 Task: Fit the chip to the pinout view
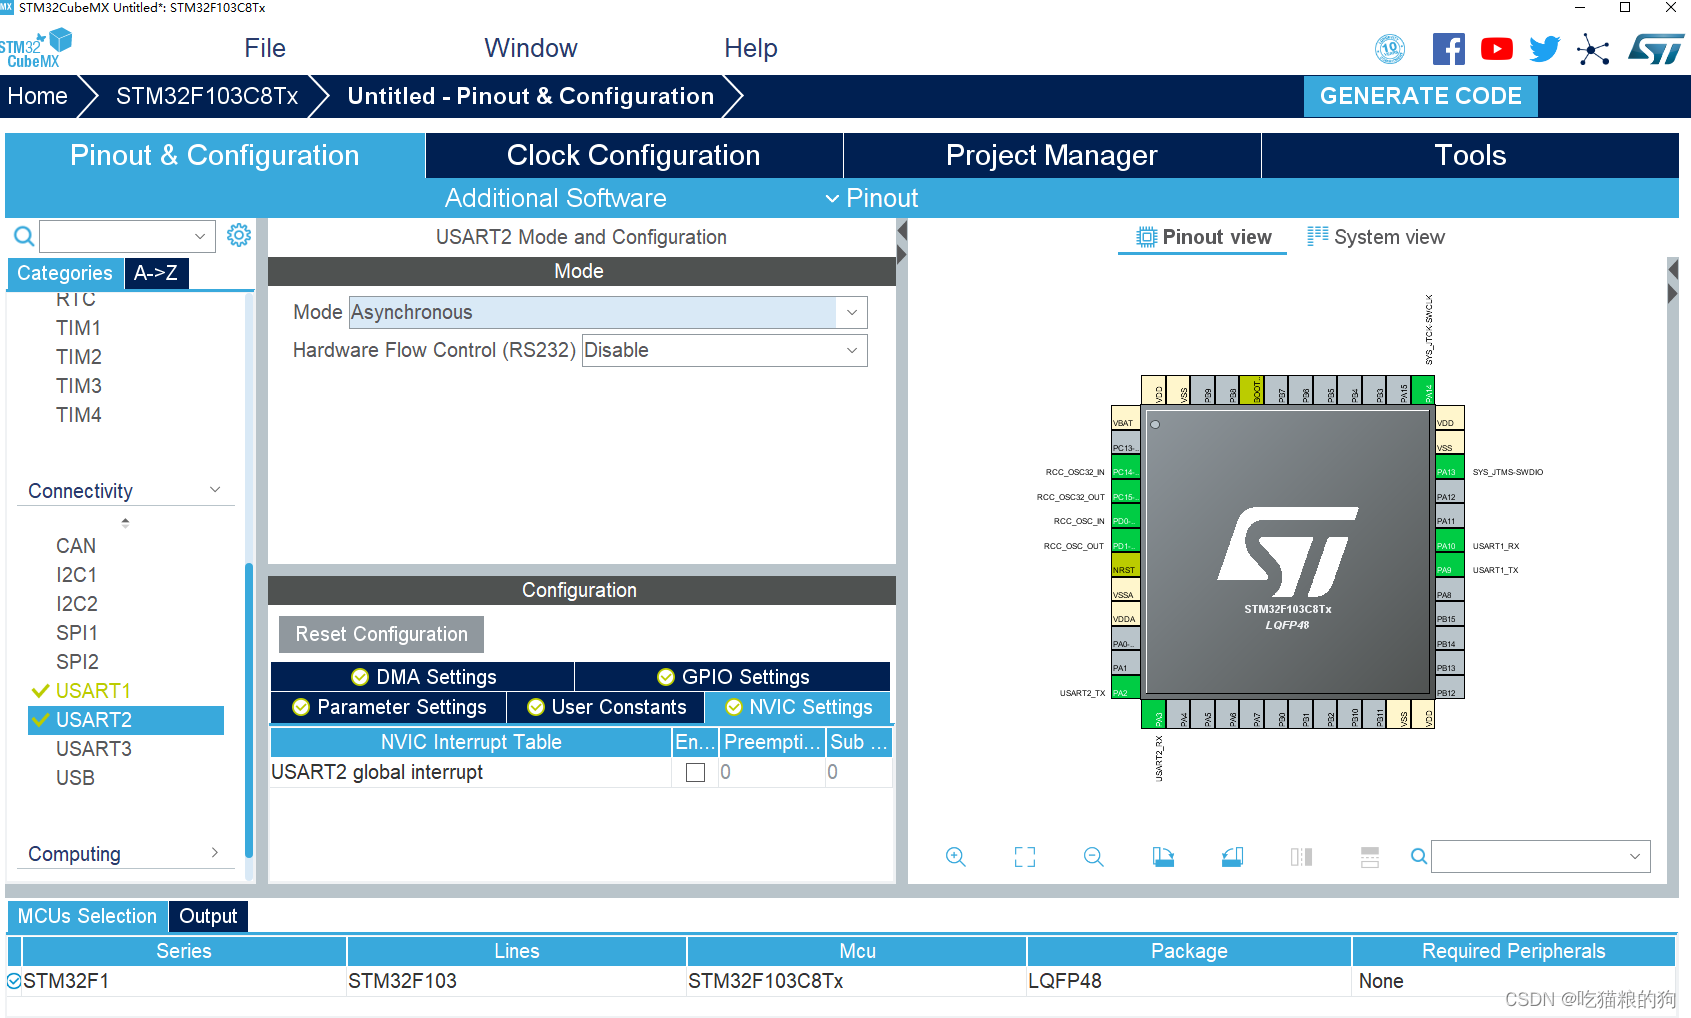pyautogui.click(x=1025, y=857)
